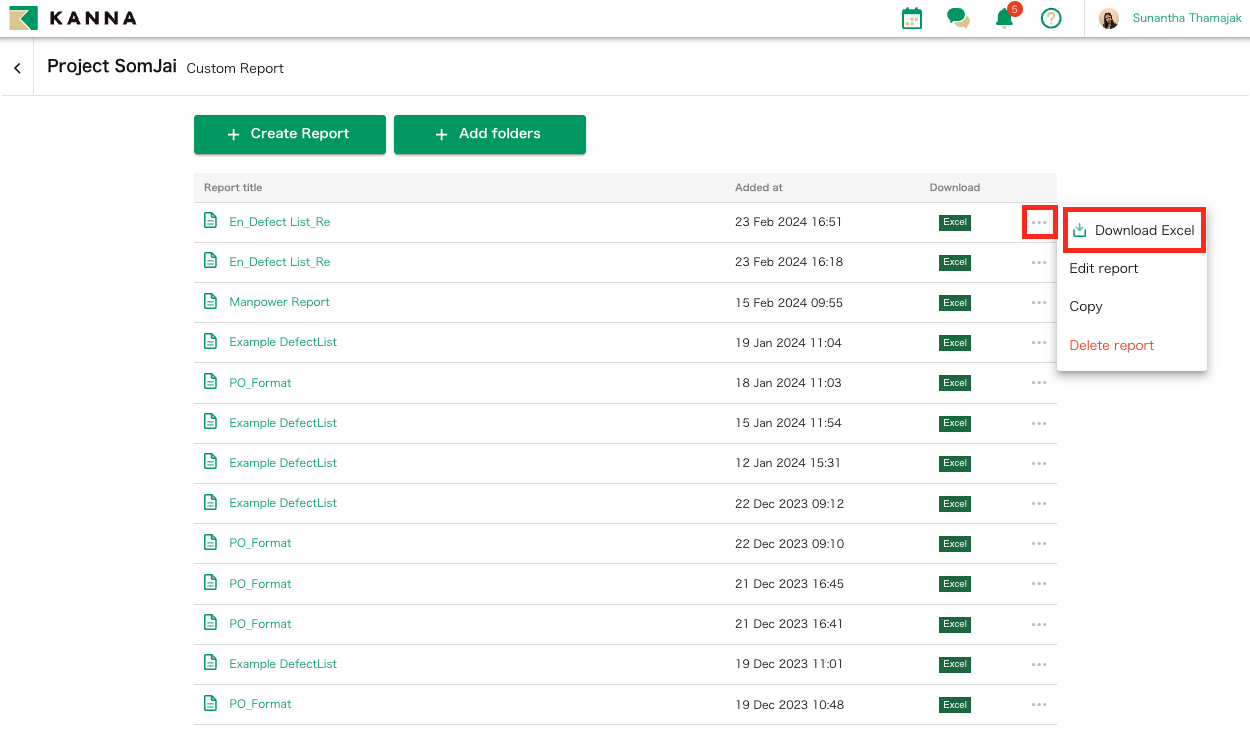Select Delete report from the context menu
The width and height of the screenshot is (1250, 739).
point(1111,344)
